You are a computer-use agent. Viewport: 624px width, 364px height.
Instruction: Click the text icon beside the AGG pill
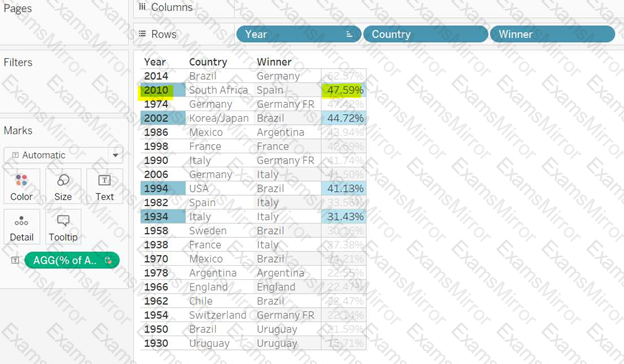click(15, 260)
